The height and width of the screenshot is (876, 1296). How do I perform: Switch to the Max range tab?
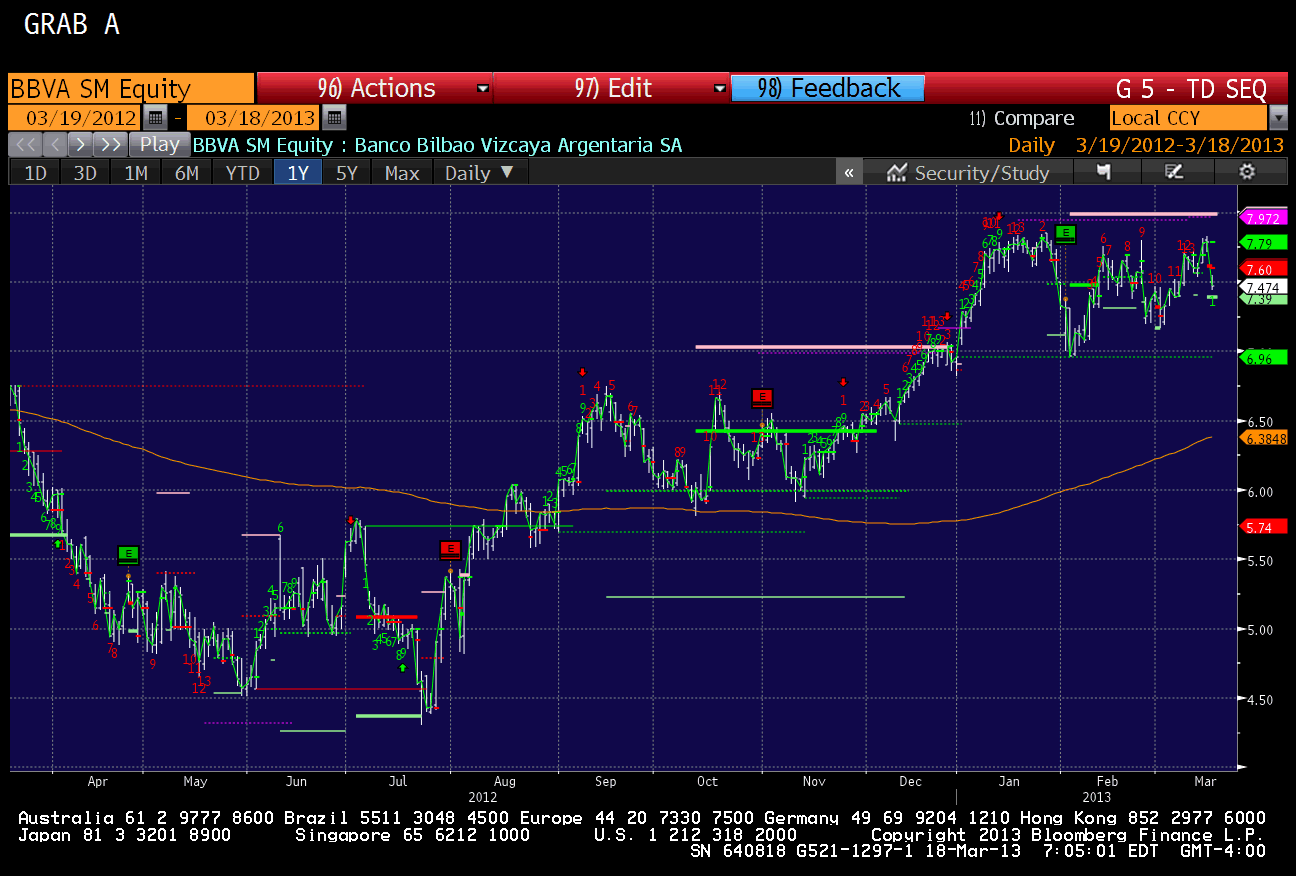(402, 172)
